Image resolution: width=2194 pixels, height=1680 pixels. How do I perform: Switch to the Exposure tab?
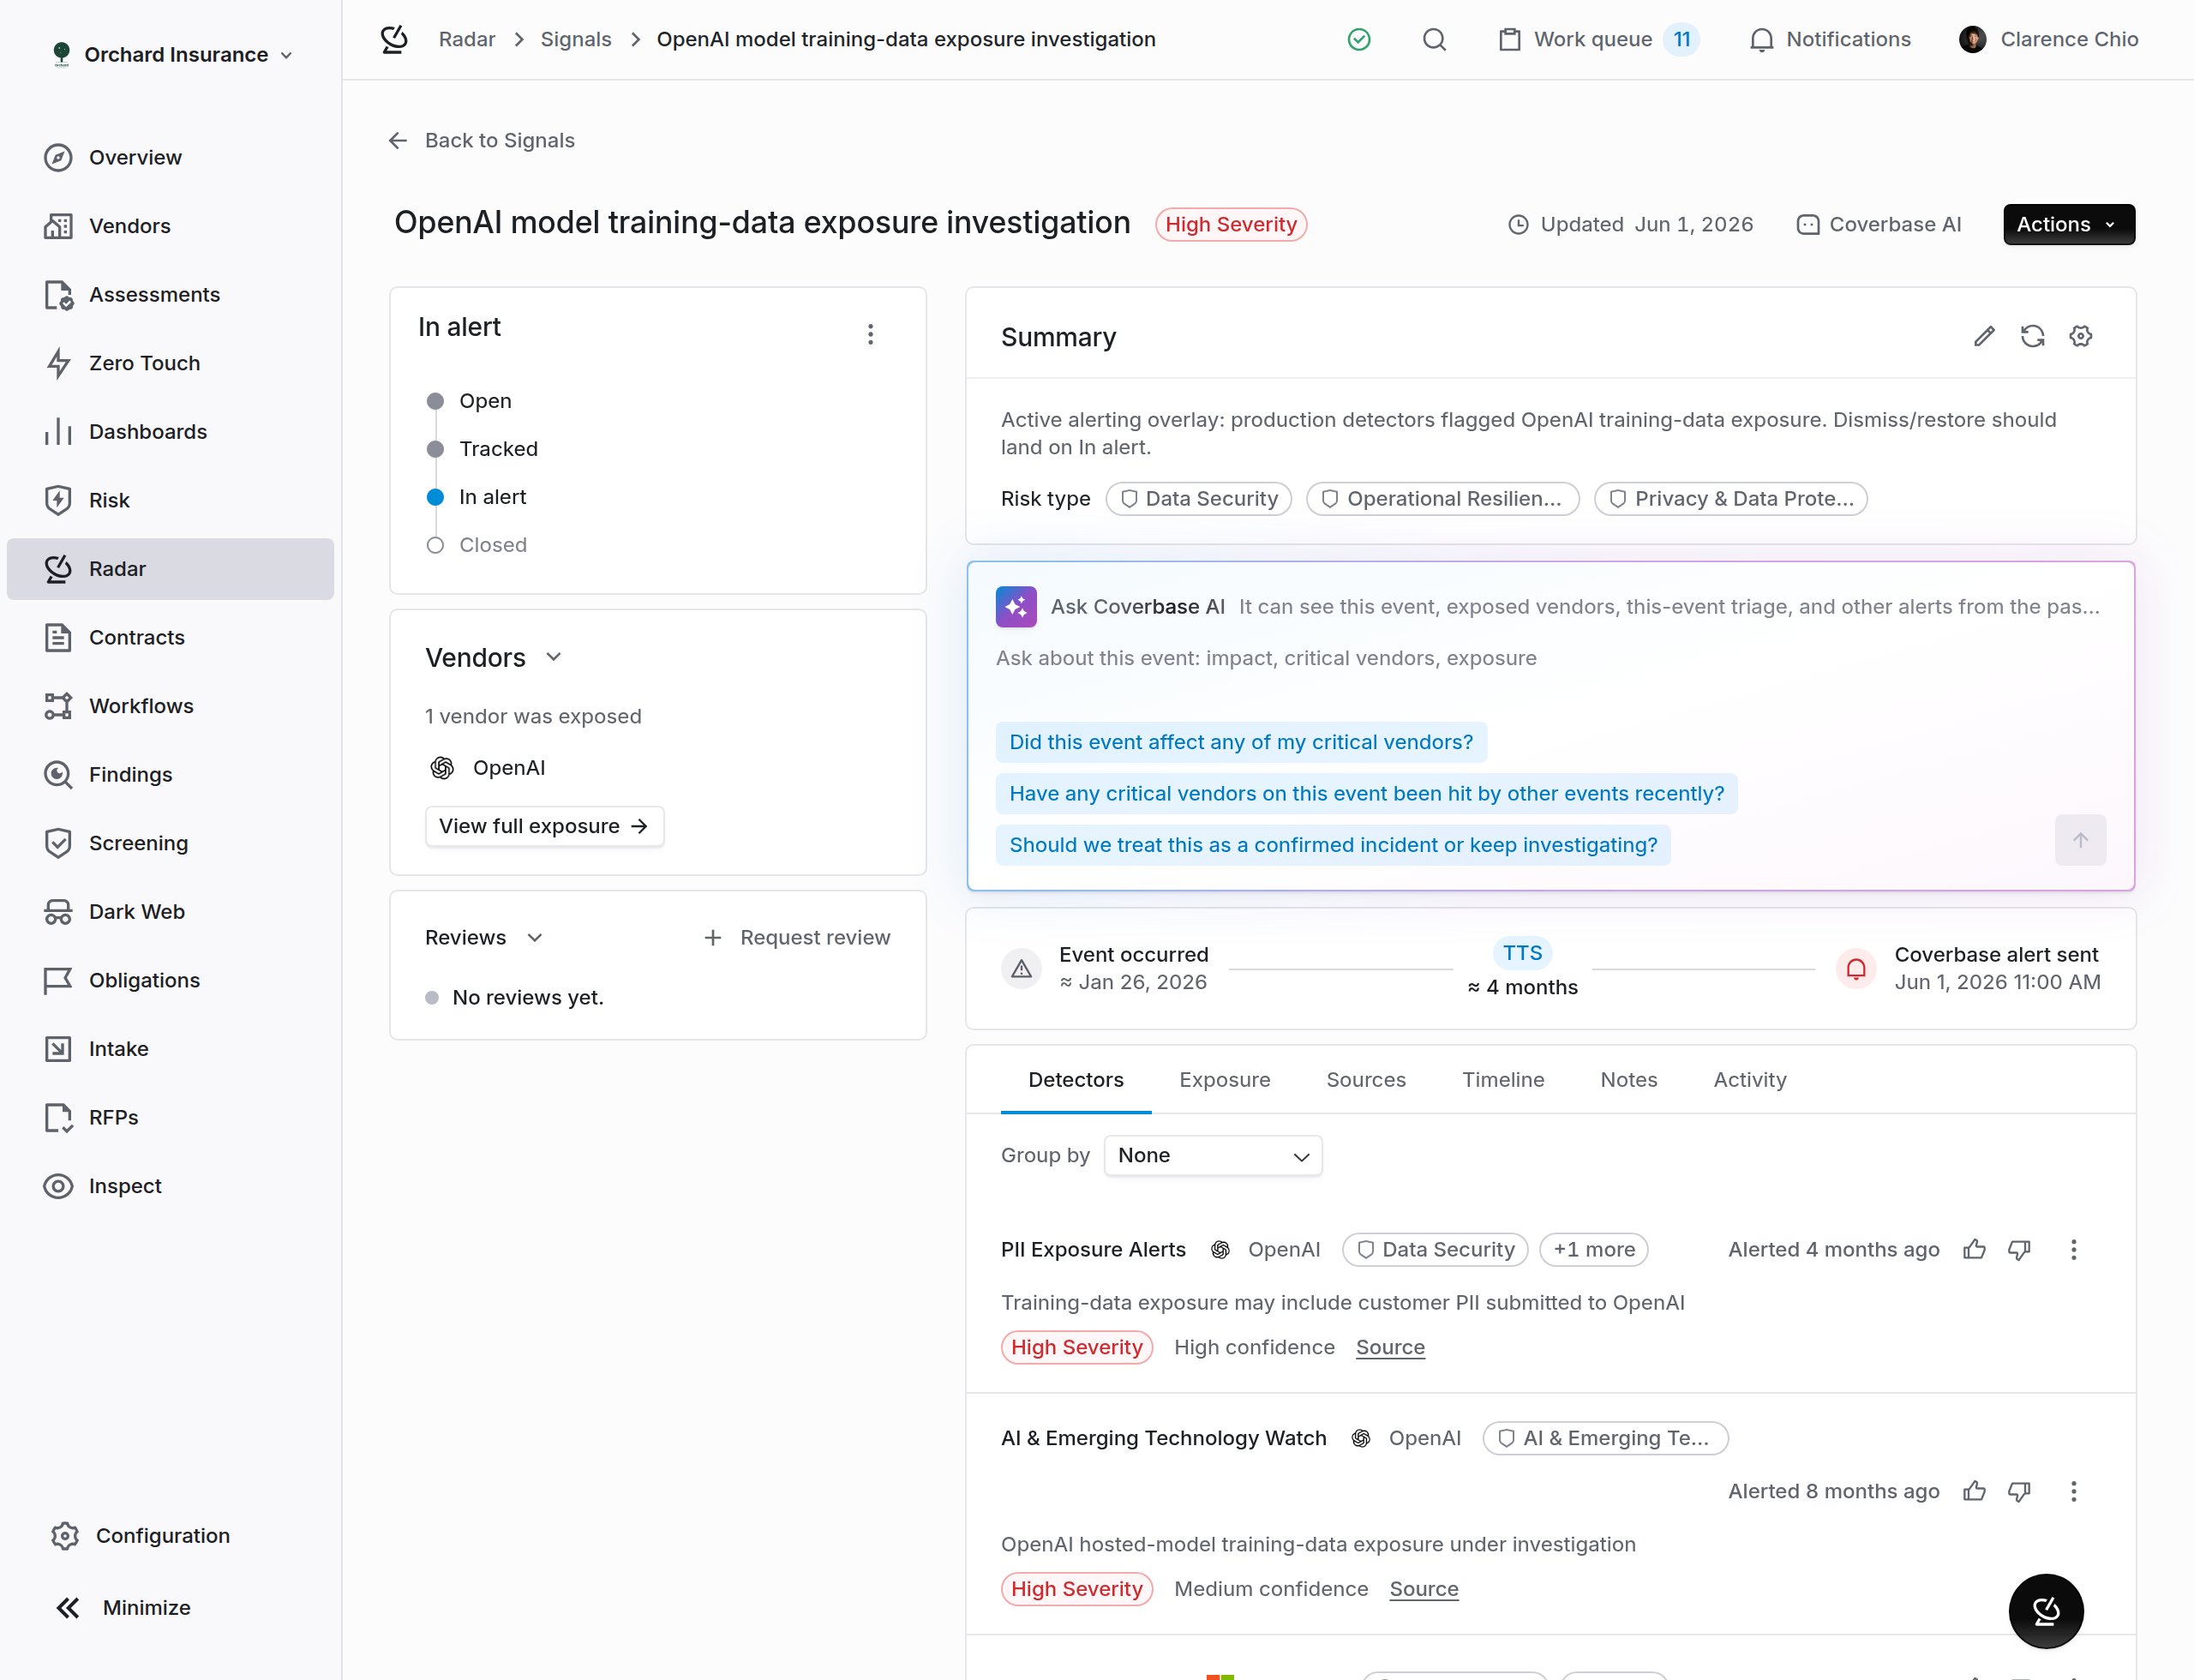(1224, 1079)
